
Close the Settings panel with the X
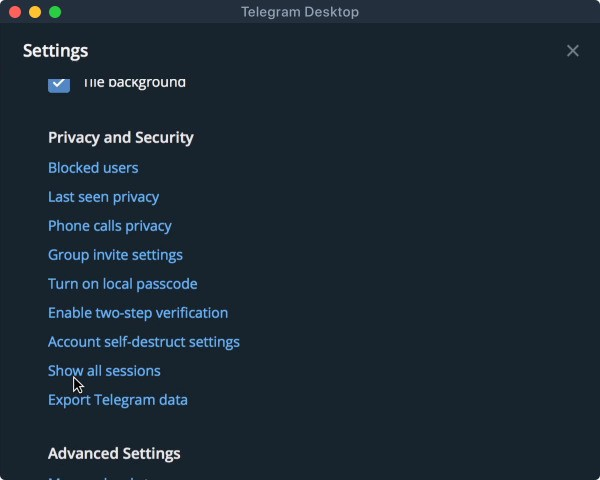(x=573, y=51)
